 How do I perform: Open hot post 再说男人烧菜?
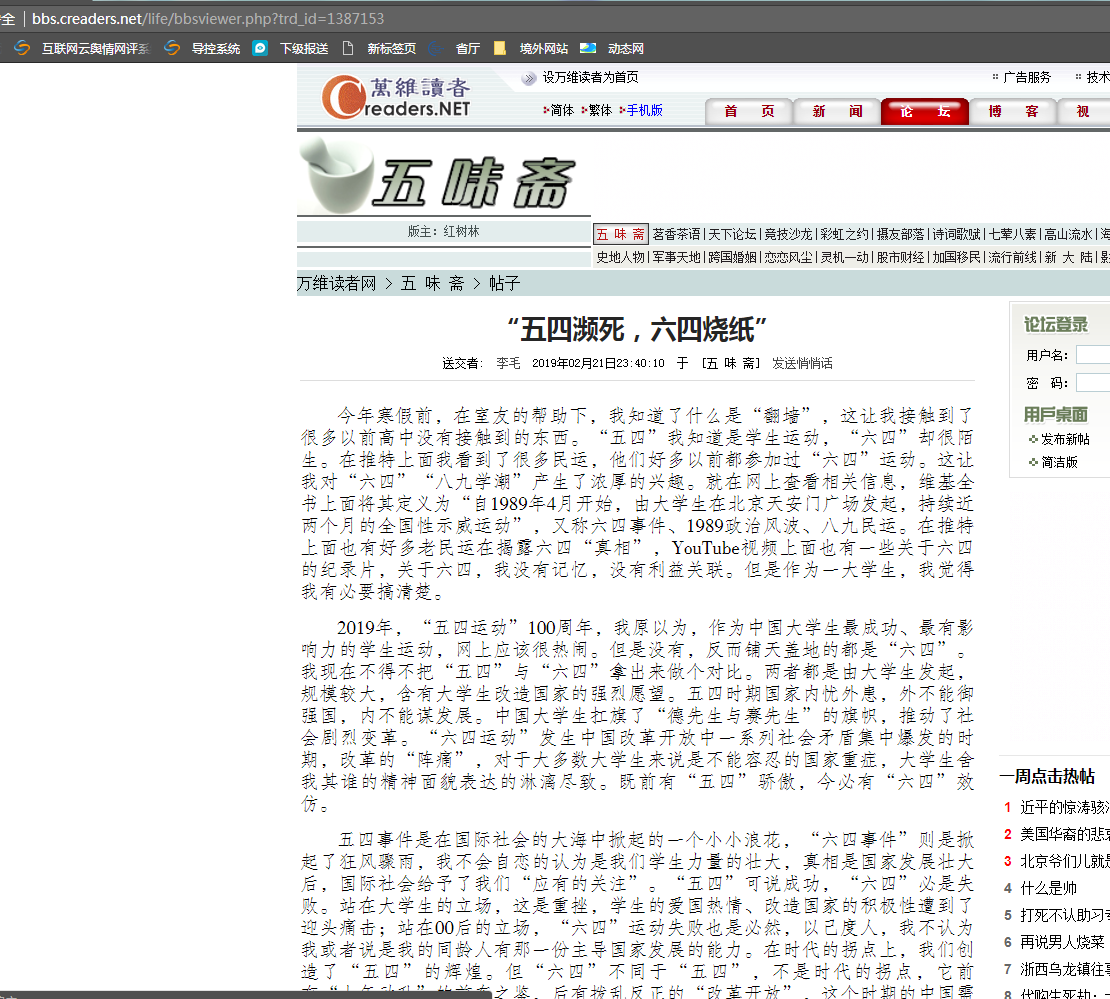pos(1062,942)
